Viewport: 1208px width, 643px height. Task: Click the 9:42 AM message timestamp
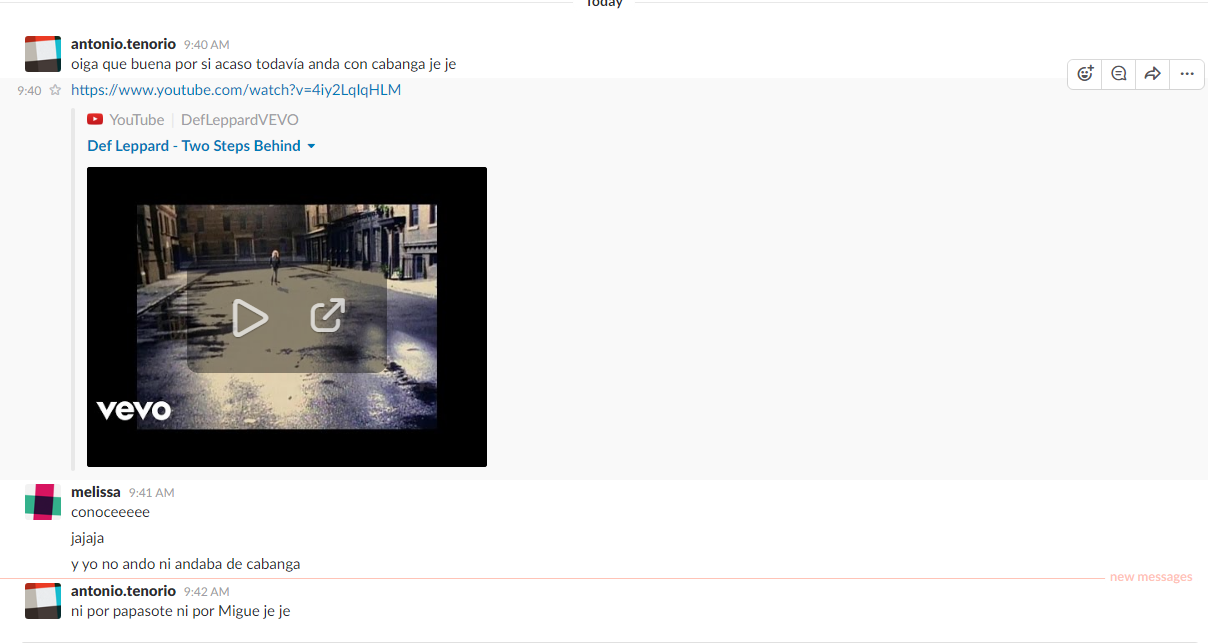click(206, 592)
